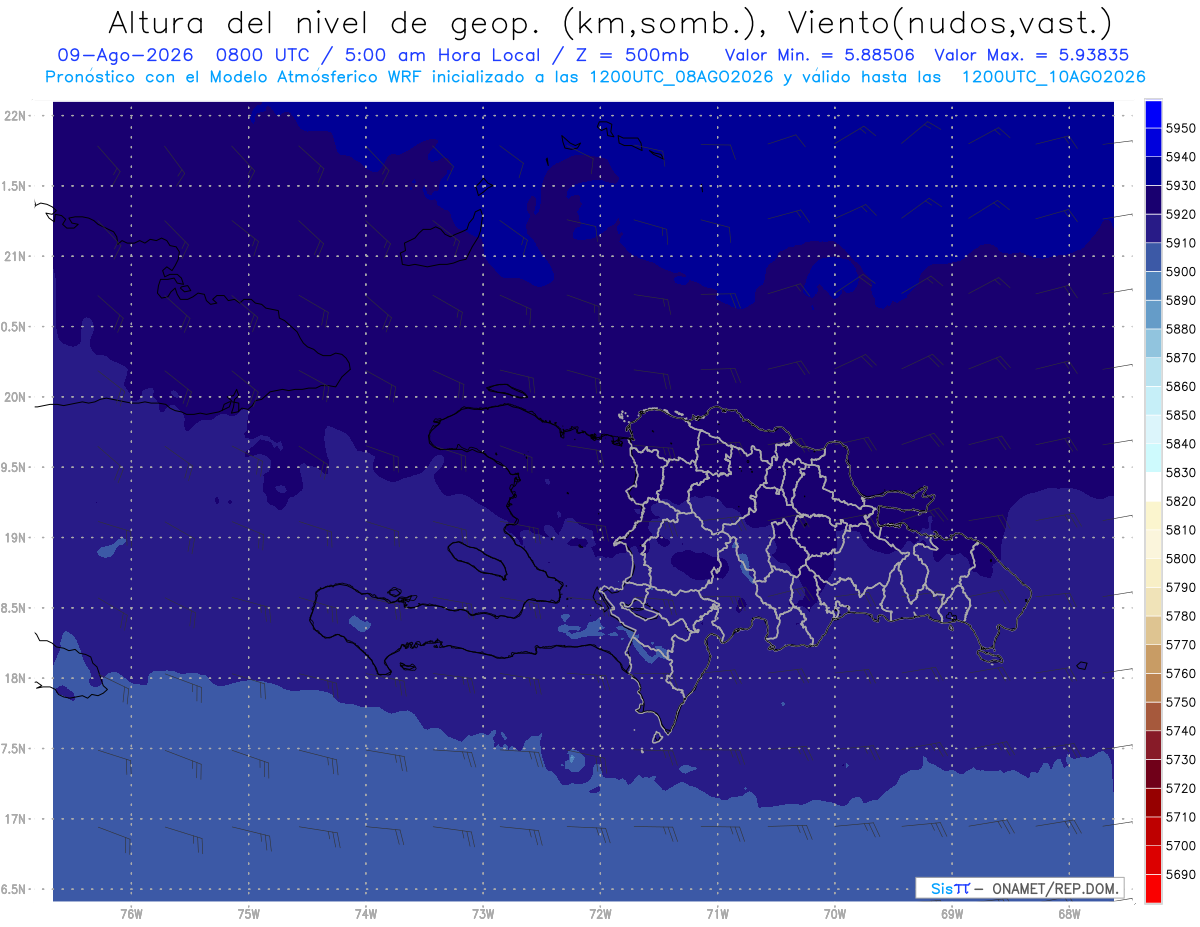
Task: Click the map title 'Altura del nivel de geop.'
Action: point(325,22)
